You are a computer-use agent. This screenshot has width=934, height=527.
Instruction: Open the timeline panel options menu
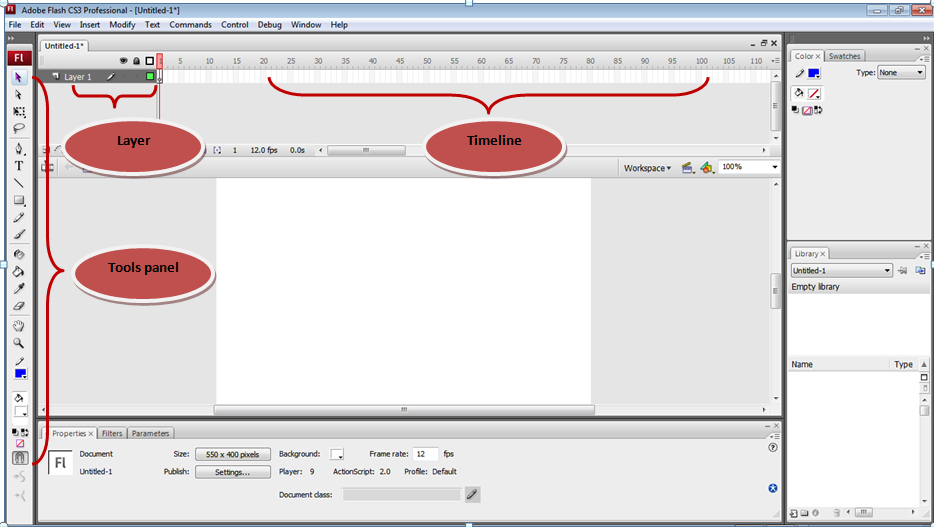(775, 61)
